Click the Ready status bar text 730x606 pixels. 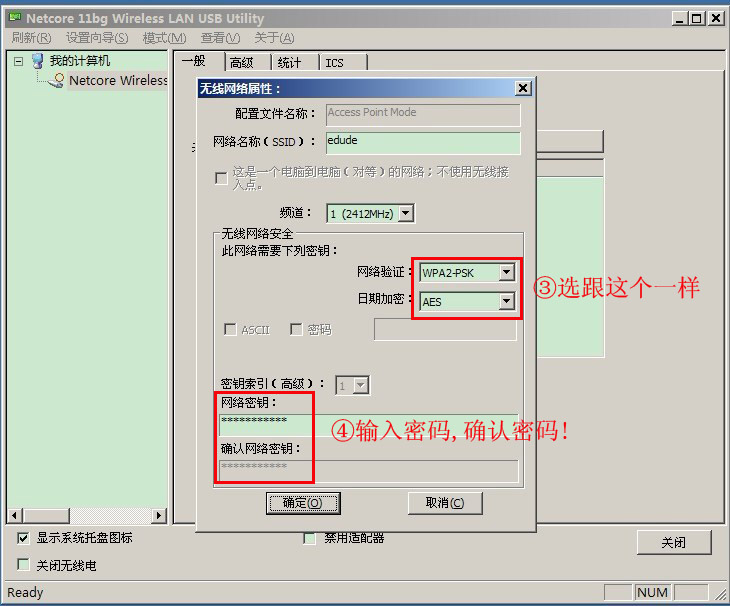tap(25, 593)
